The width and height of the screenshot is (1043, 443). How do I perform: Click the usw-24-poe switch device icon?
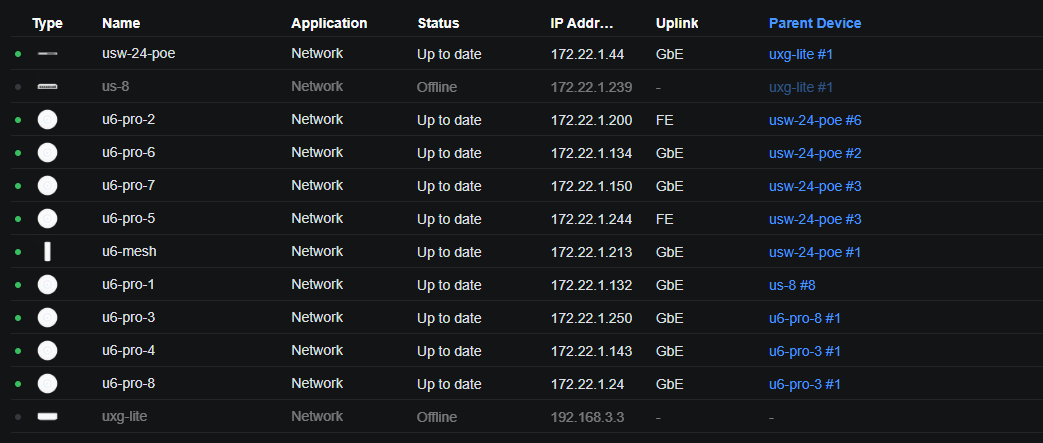tap(47, 54)
